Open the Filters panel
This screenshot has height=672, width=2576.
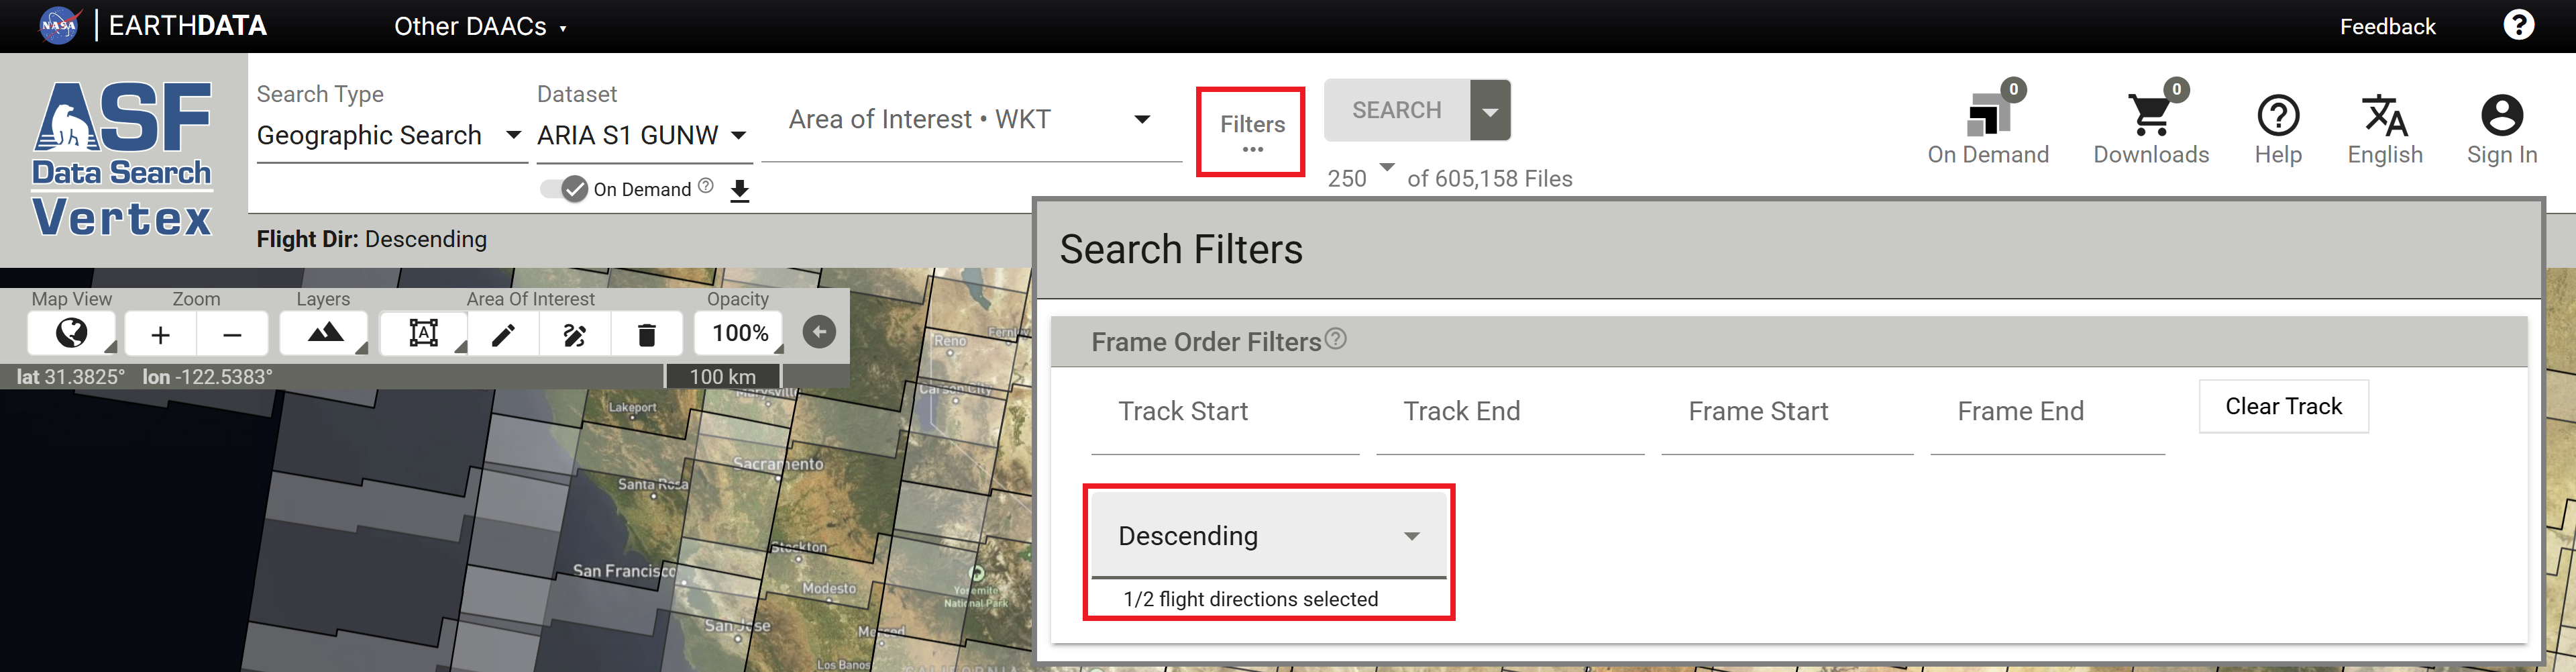point(1251,131)
